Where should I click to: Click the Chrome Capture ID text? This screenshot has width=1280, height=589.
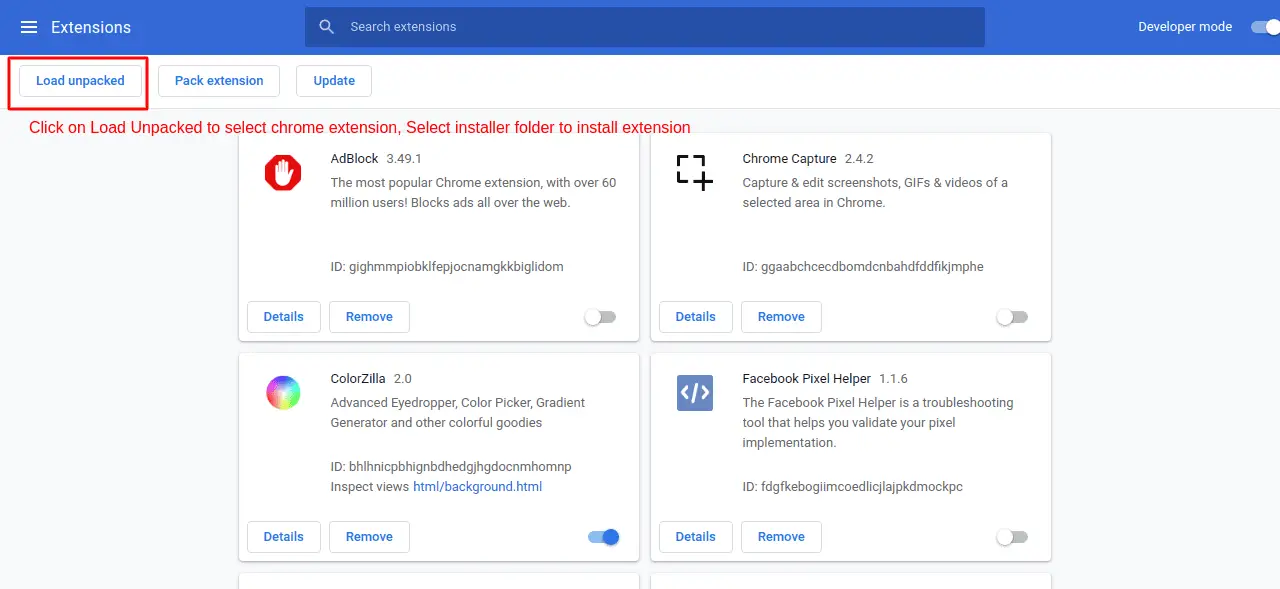coord(863,267)
